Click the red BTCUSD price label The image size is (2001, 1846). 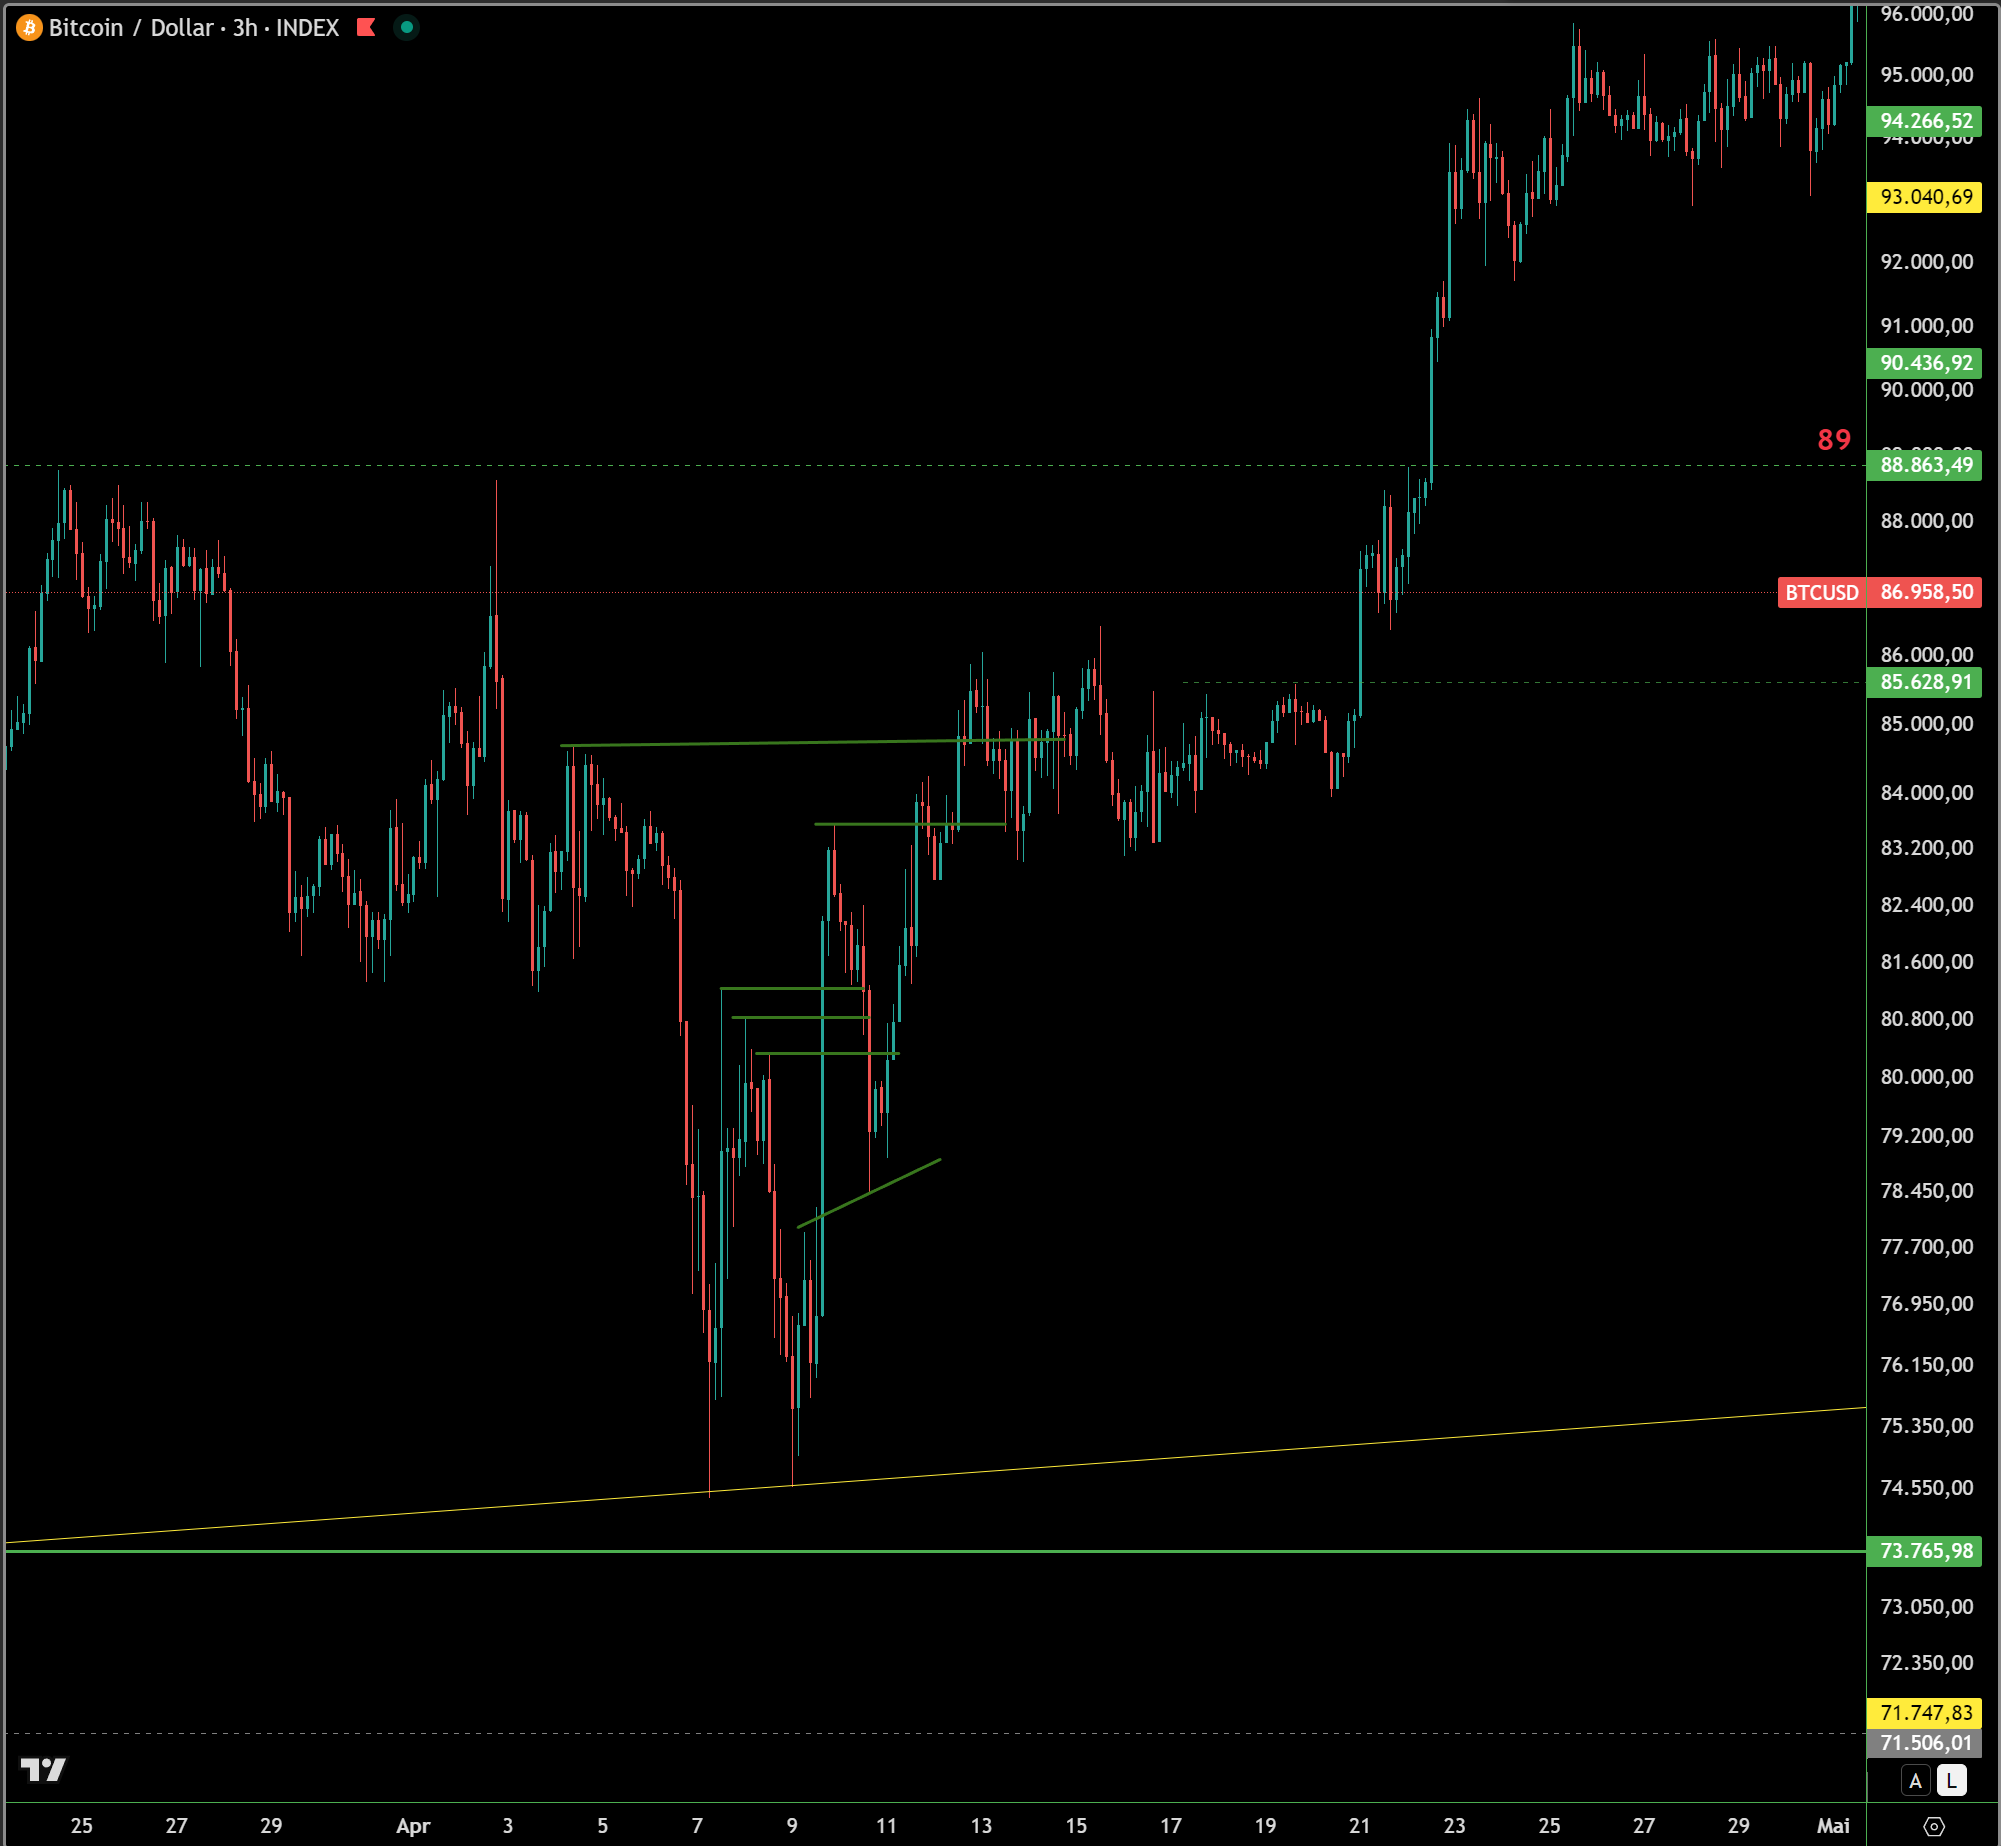pos(1821,592)
